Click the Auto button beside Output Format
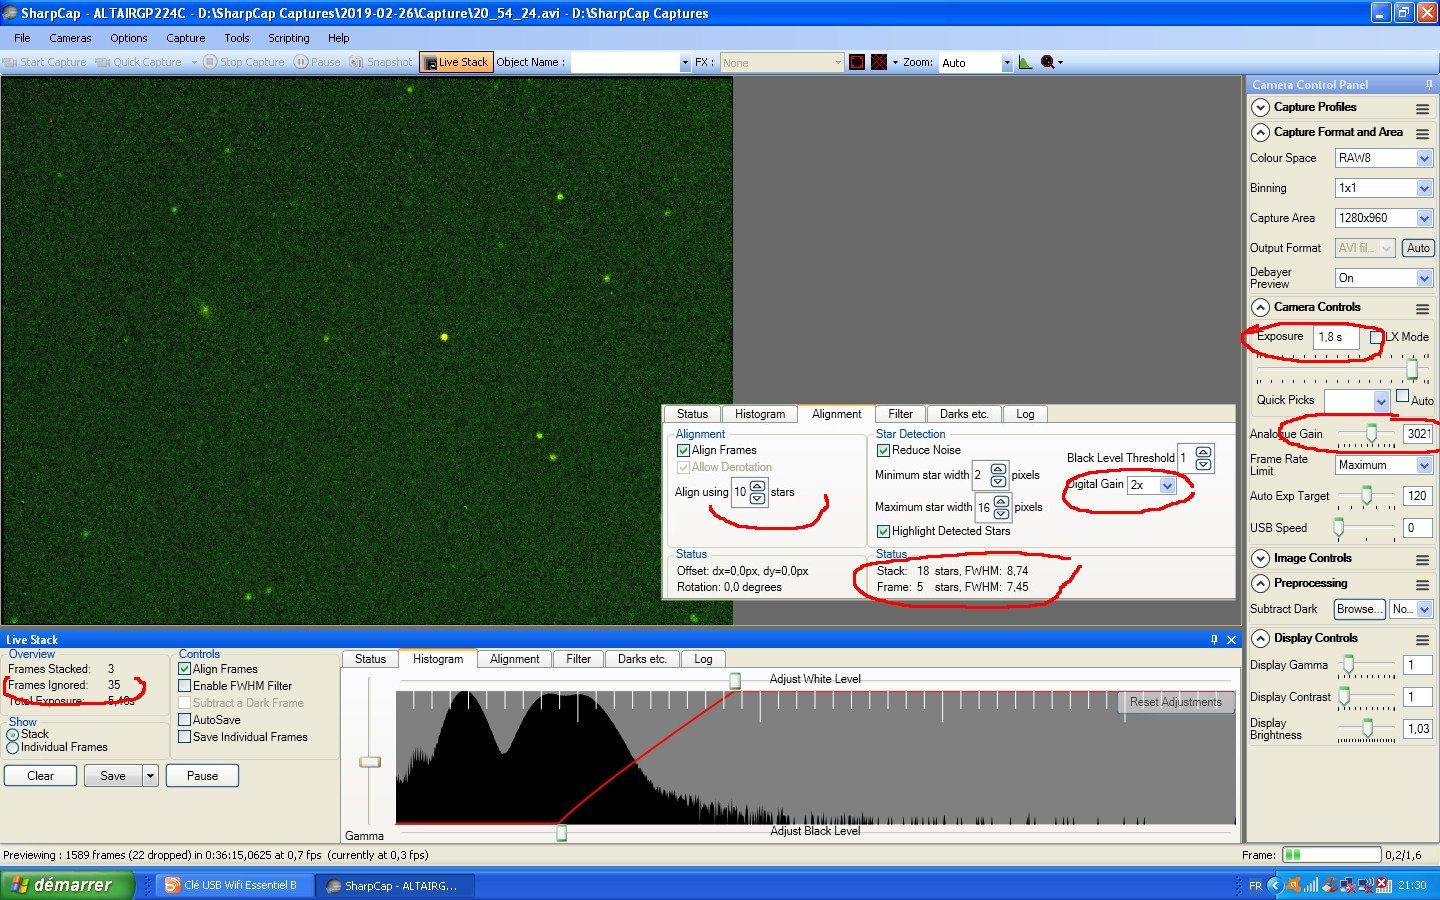The height and width of the screenshot is (900, 1440). click(1418, 248)
